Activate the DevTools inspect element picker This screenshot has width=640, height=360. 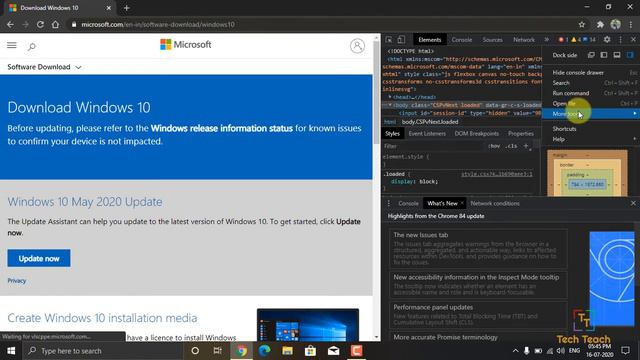389,40
